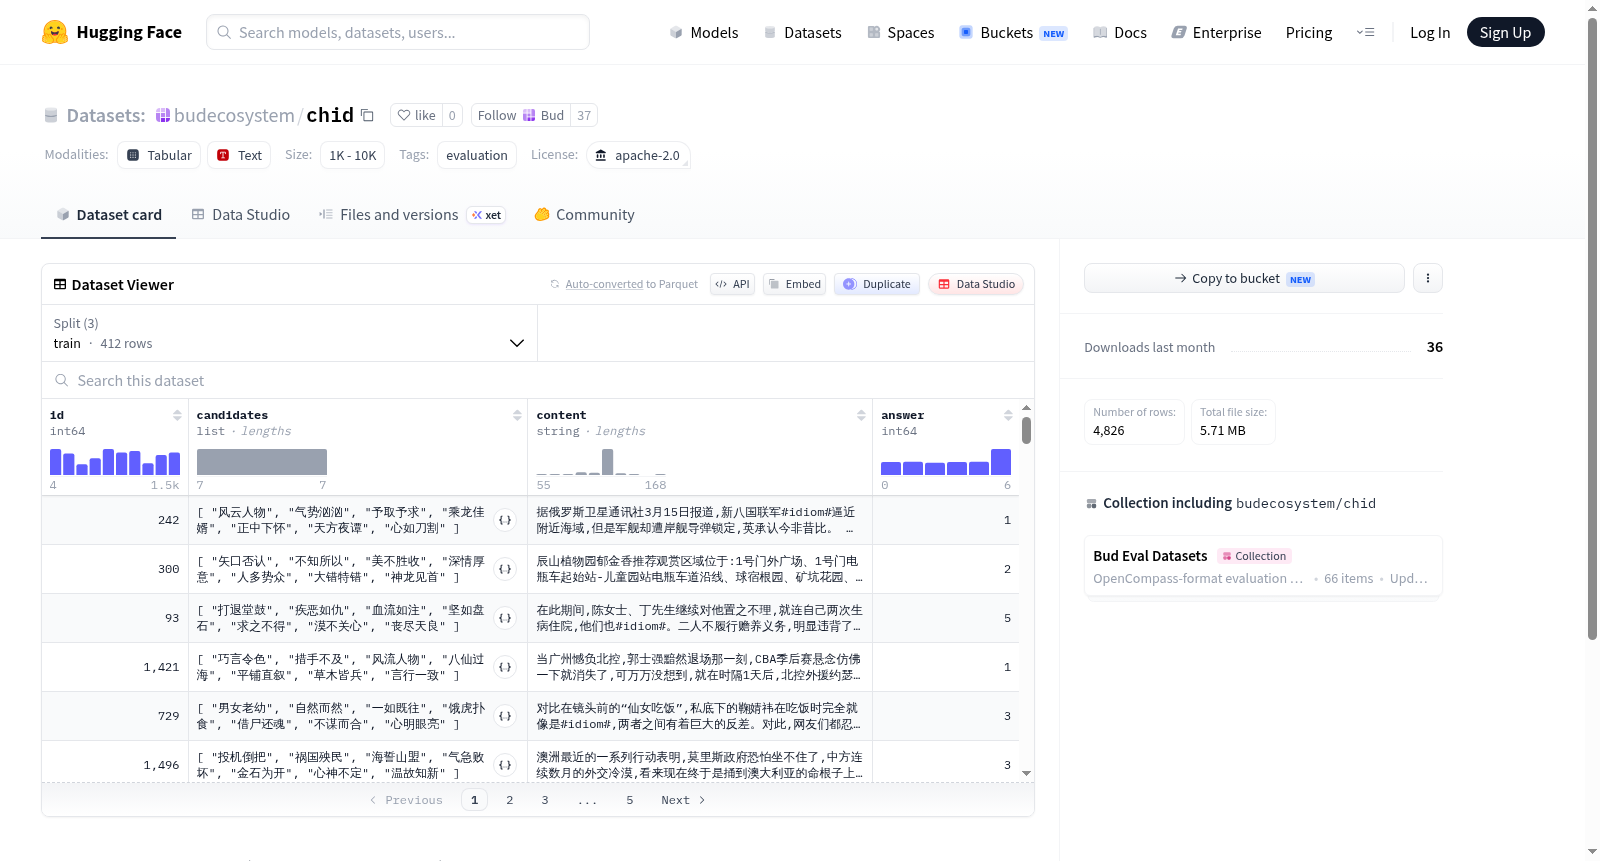1600x861 pixels.
Task: Click the Log In link
Action: 1430,32
